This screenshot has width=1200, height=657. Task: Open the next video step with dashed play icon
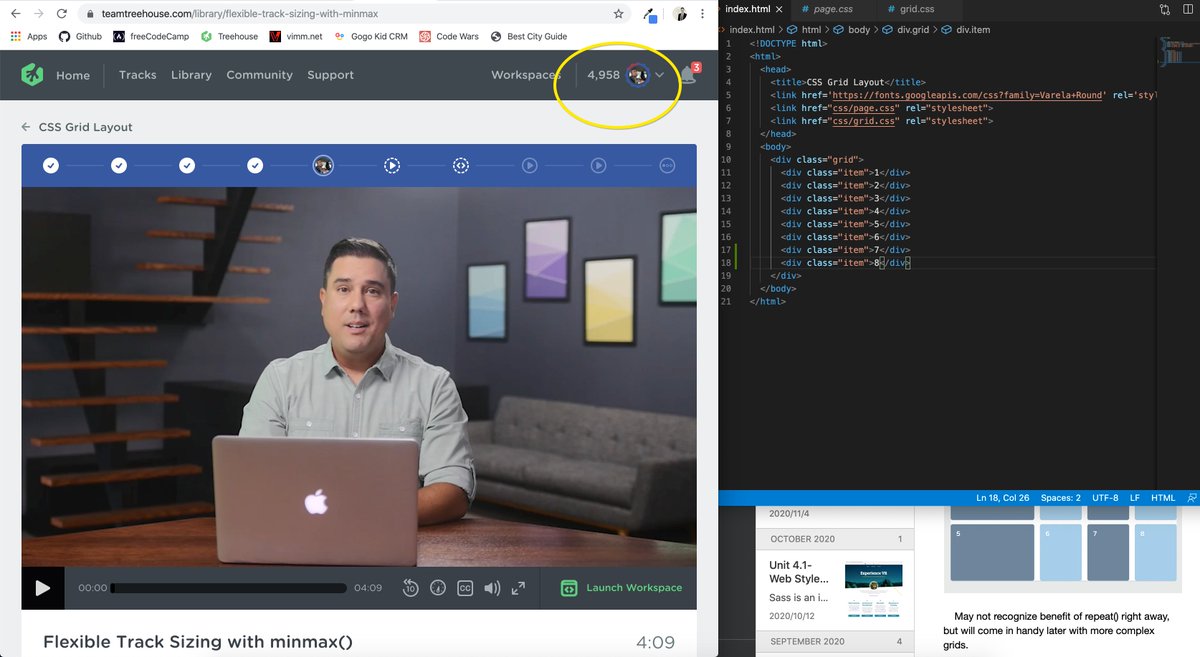click(x=392, y=165)
